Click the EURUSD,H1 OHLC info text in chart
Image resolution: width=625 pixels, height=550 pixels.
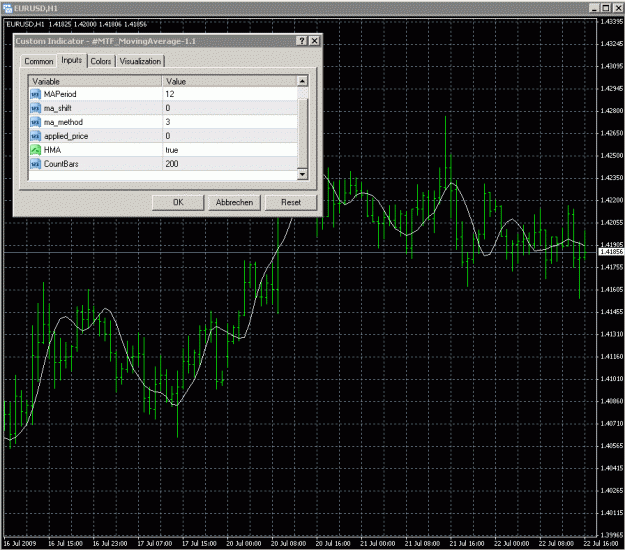pos(77,24)
